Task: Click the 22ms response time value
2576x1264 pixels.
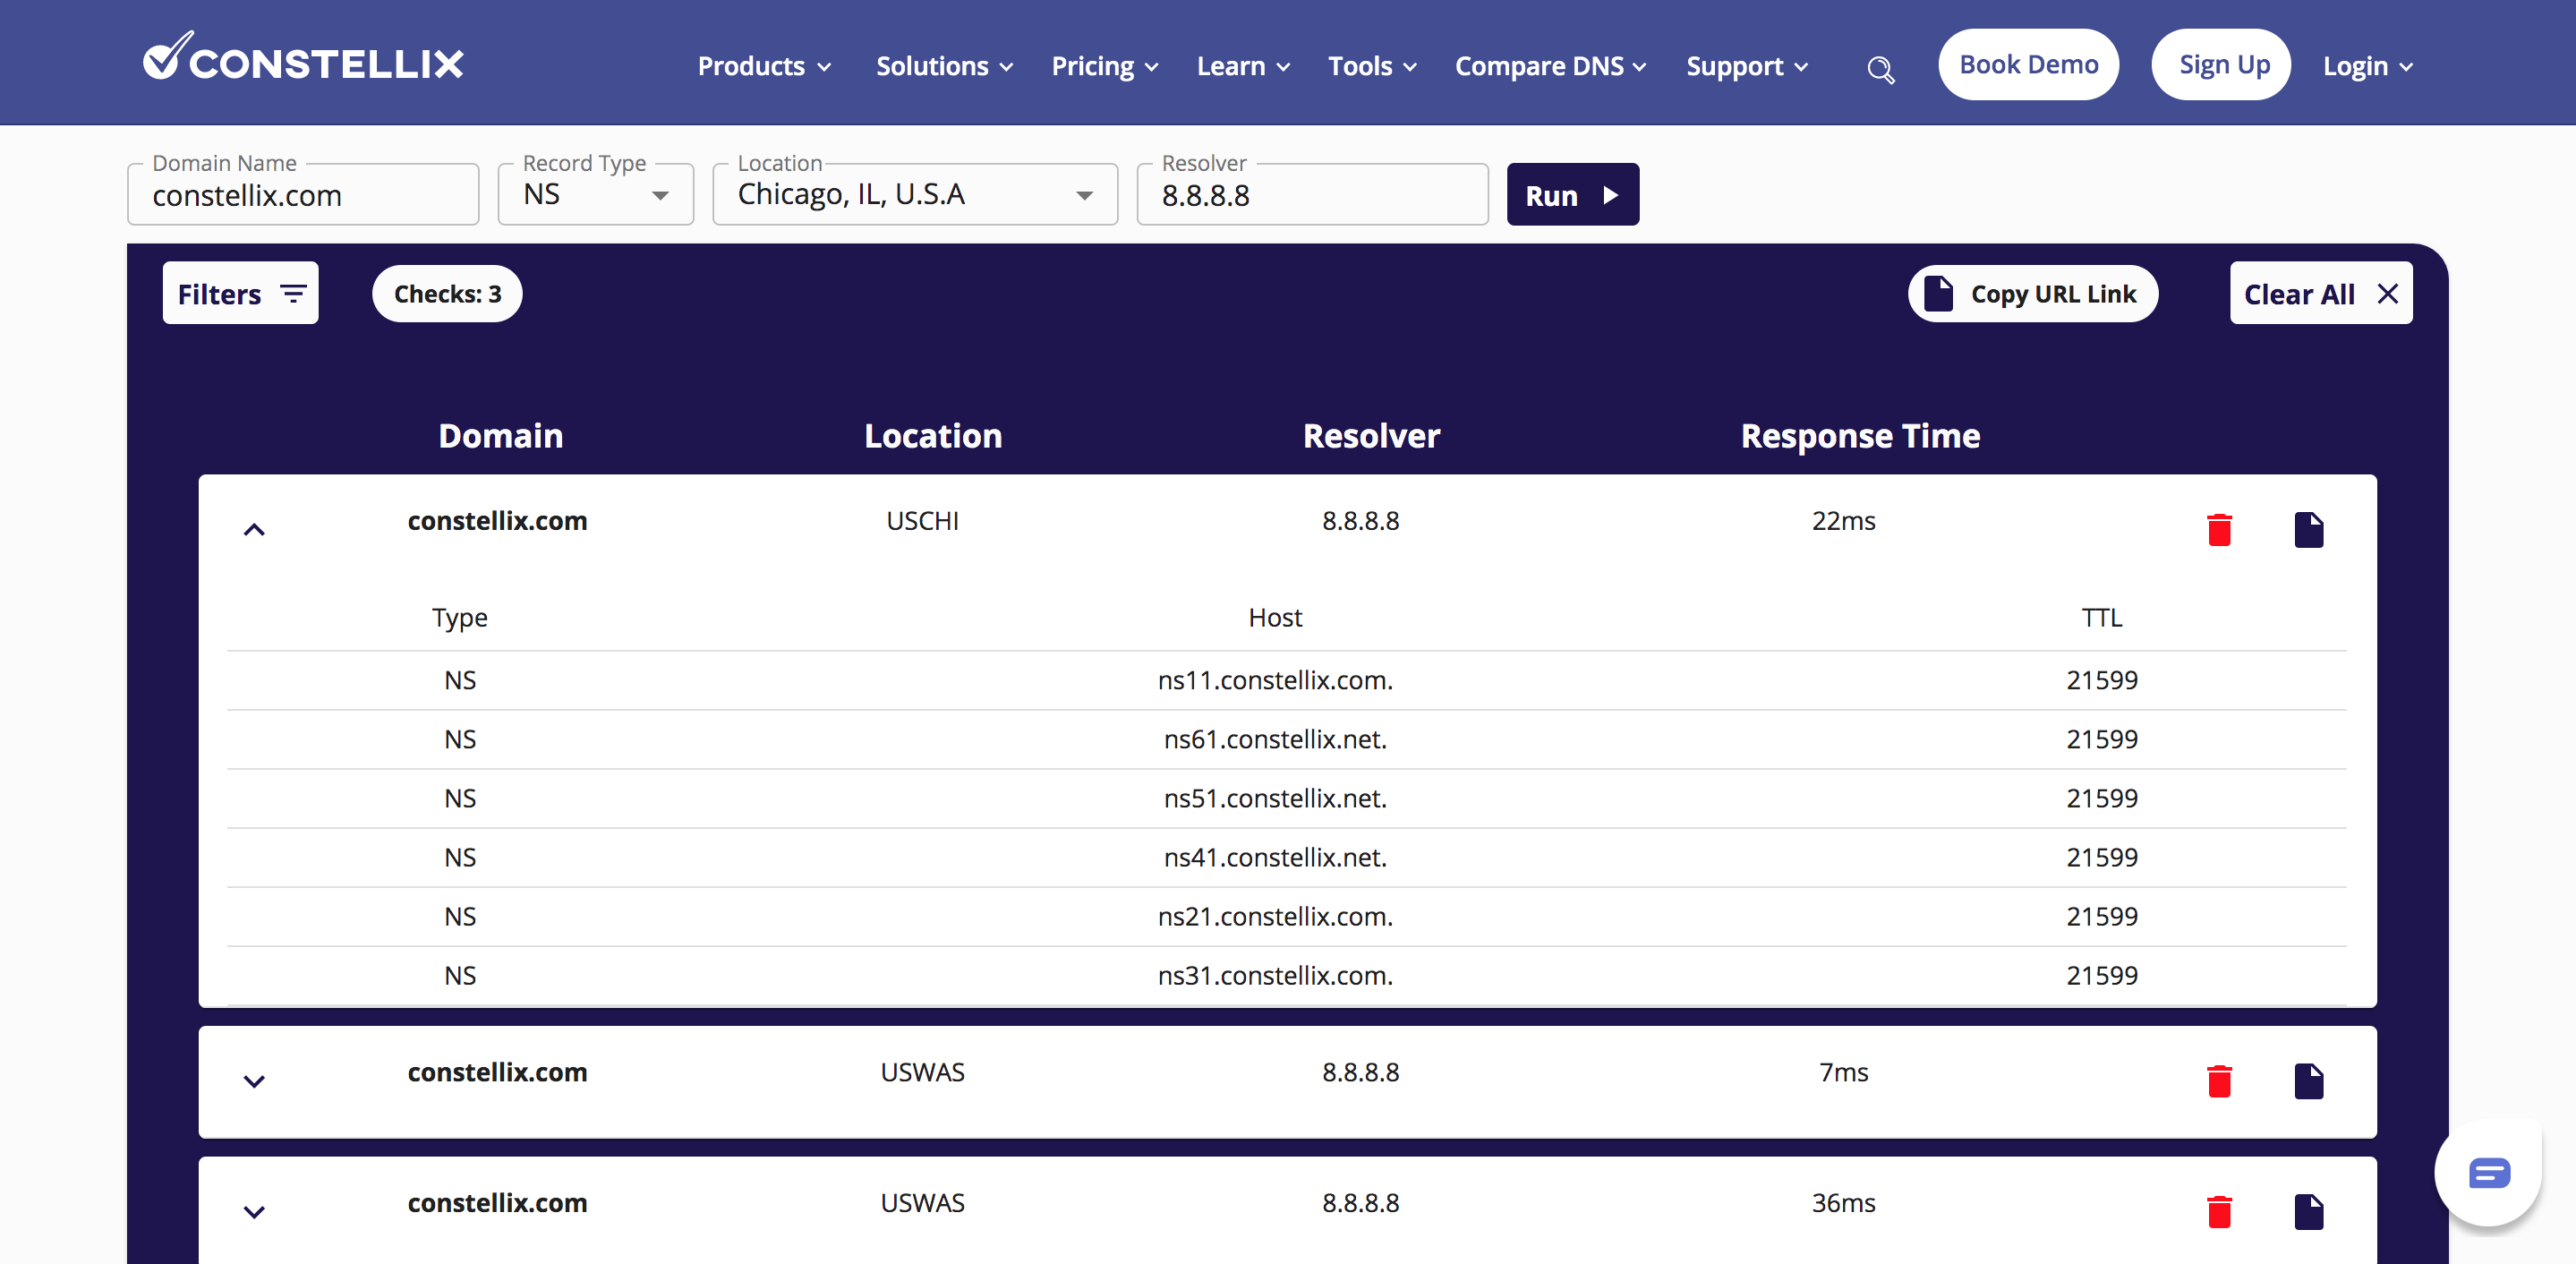Action: [1843, 521]
